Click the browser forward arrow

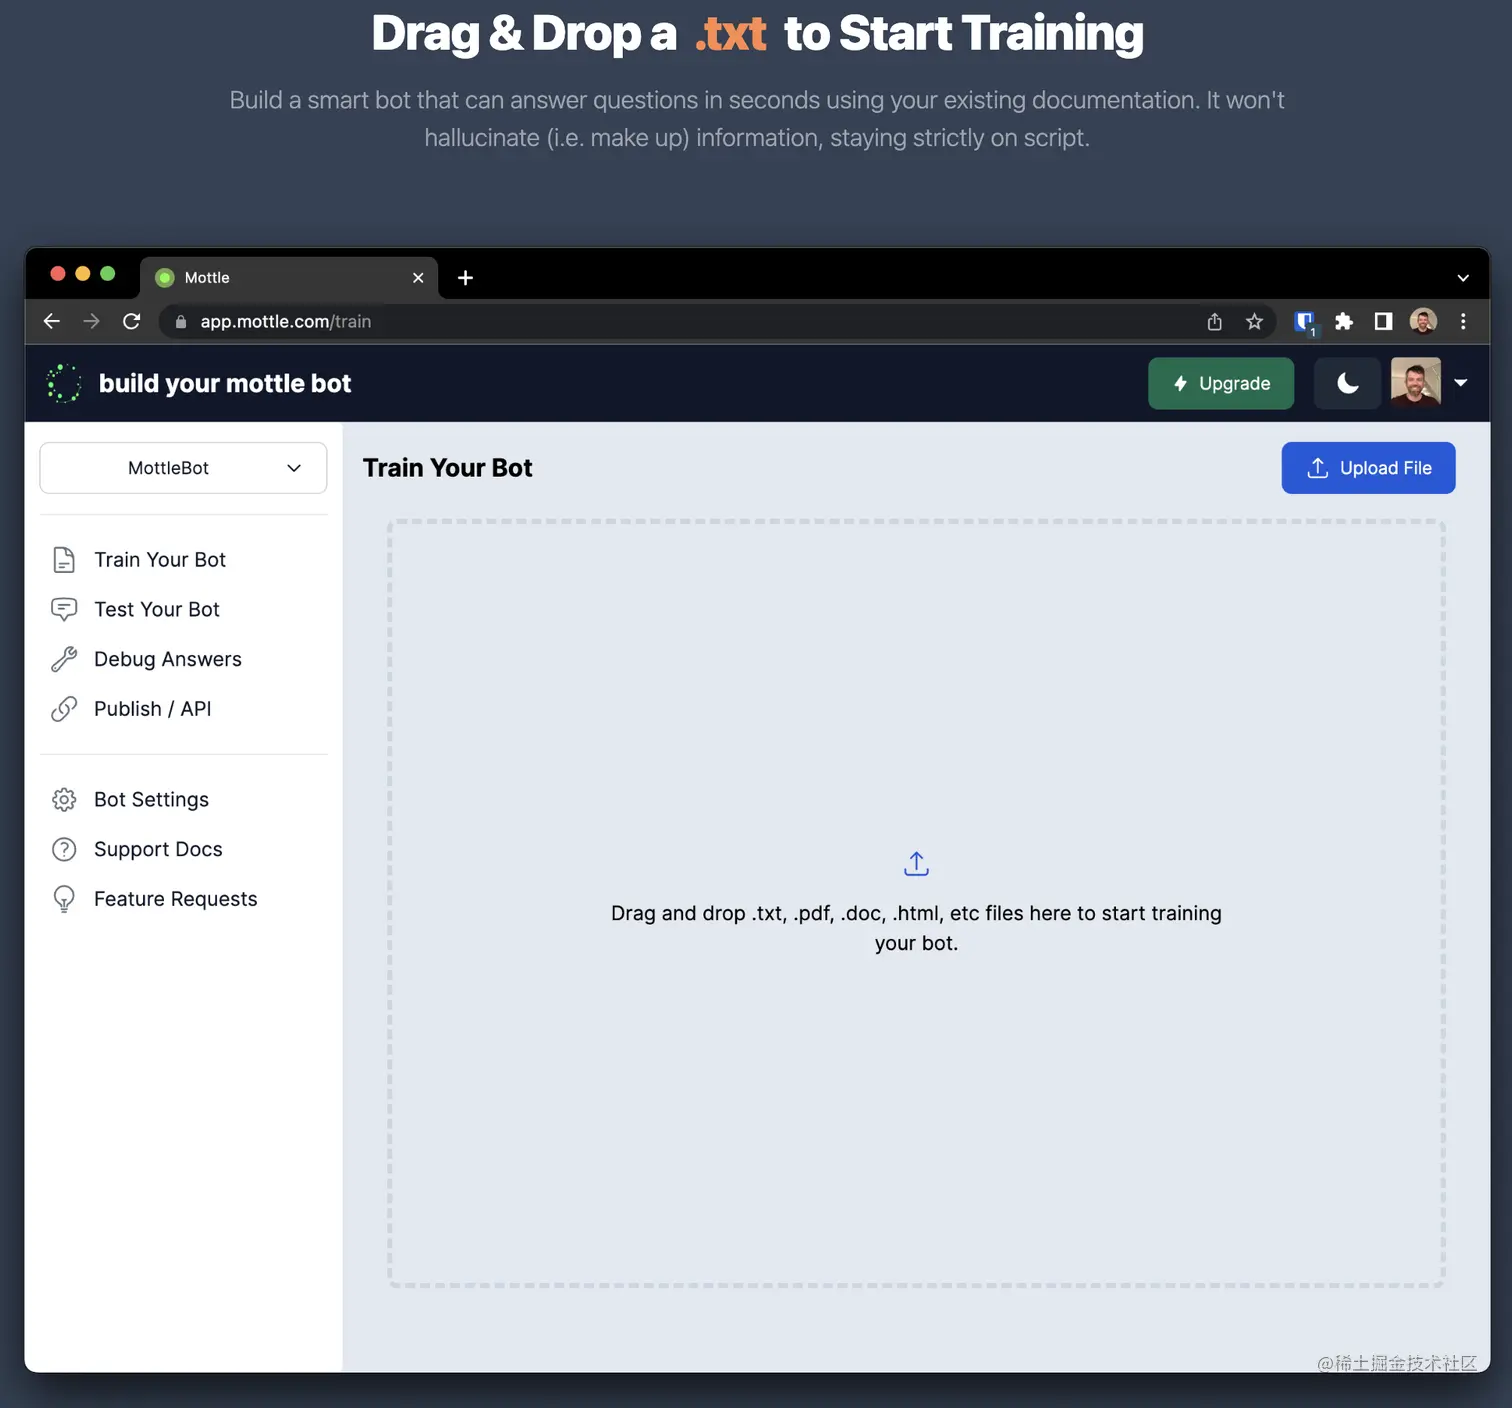click(91, 321)
